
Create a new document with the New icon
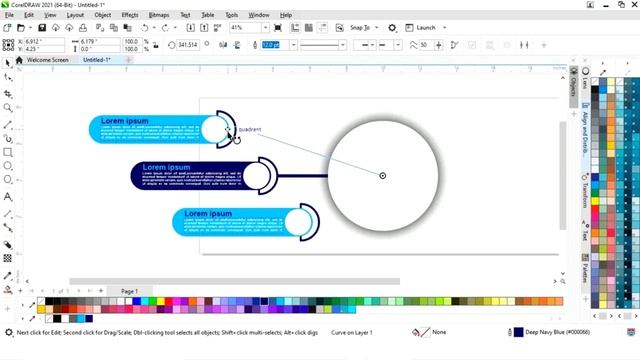pos(7,28)
